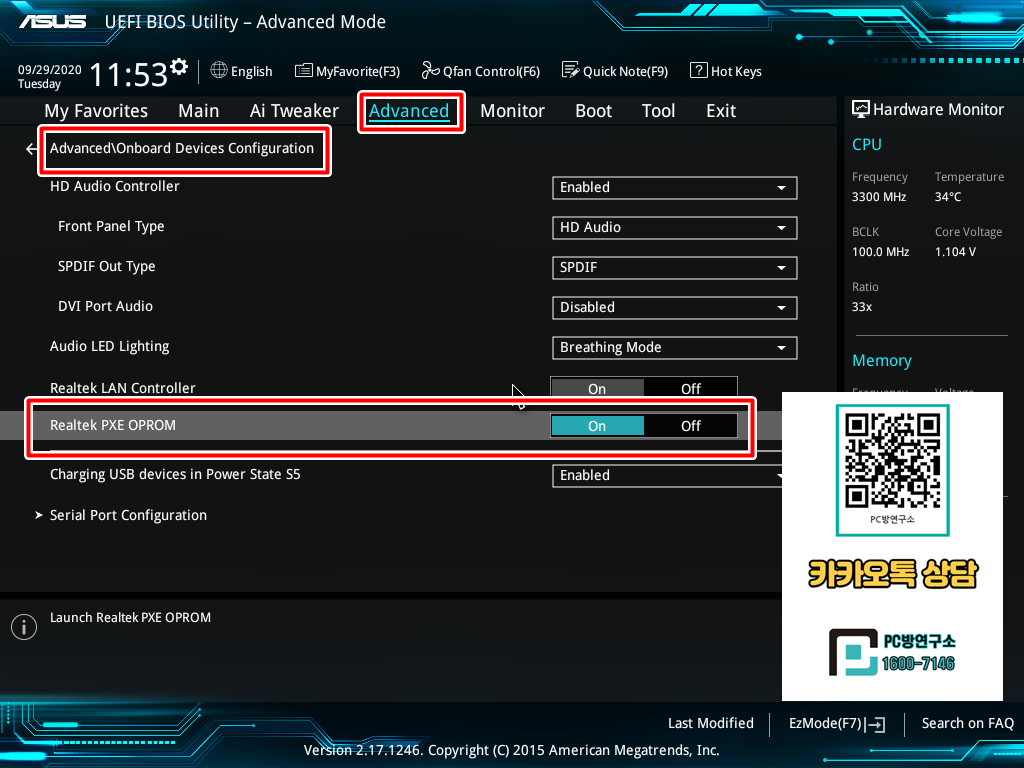
Task: Select the Realtek LAN Controller label
Action: 122,388
